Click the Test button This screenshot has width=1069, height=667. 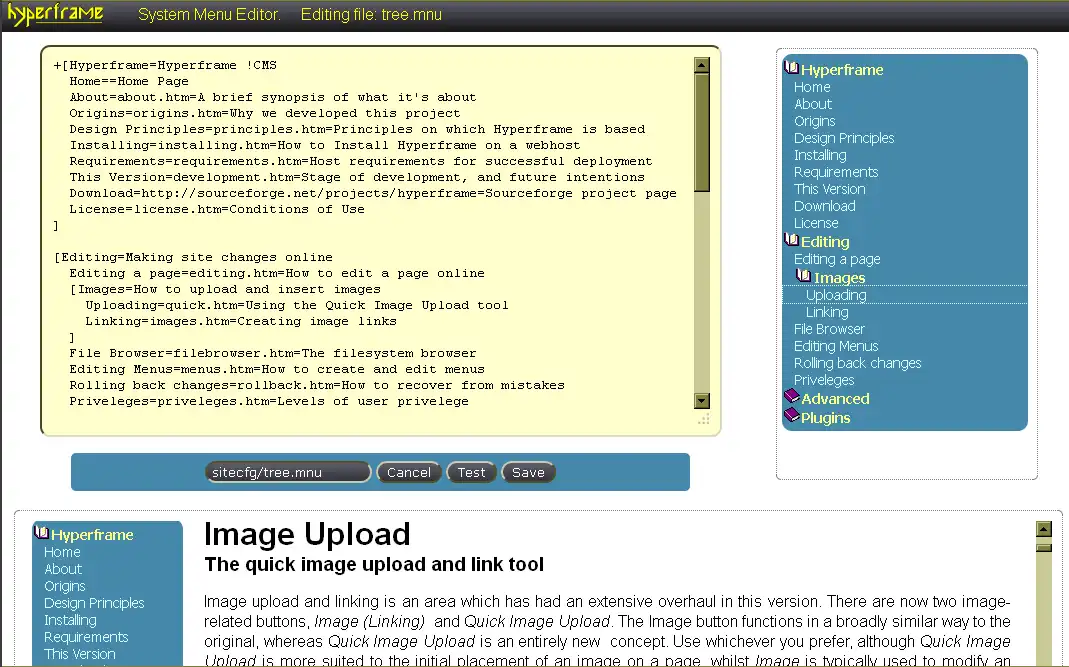tap(471, 473)
